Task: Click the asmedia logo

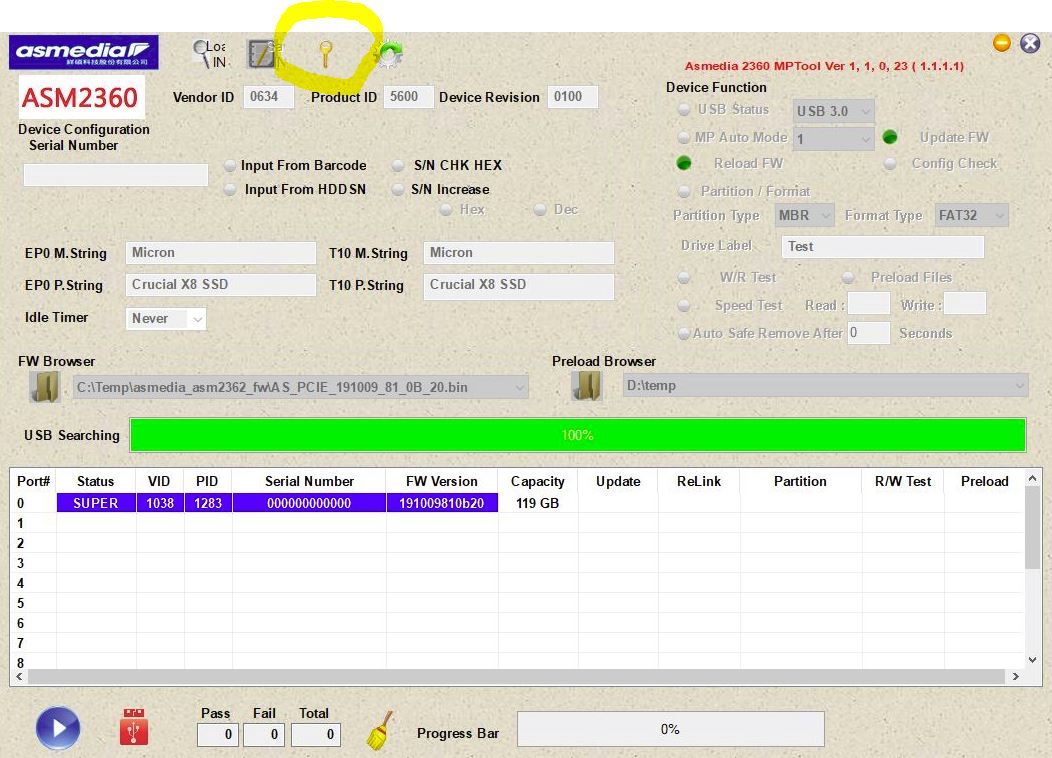Action: point(84,52)
